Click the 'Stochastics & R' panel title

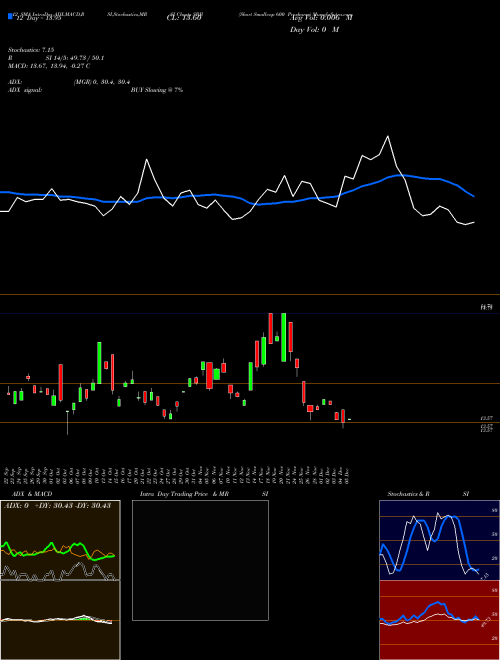pyautogui.click(x=409, y=494)
